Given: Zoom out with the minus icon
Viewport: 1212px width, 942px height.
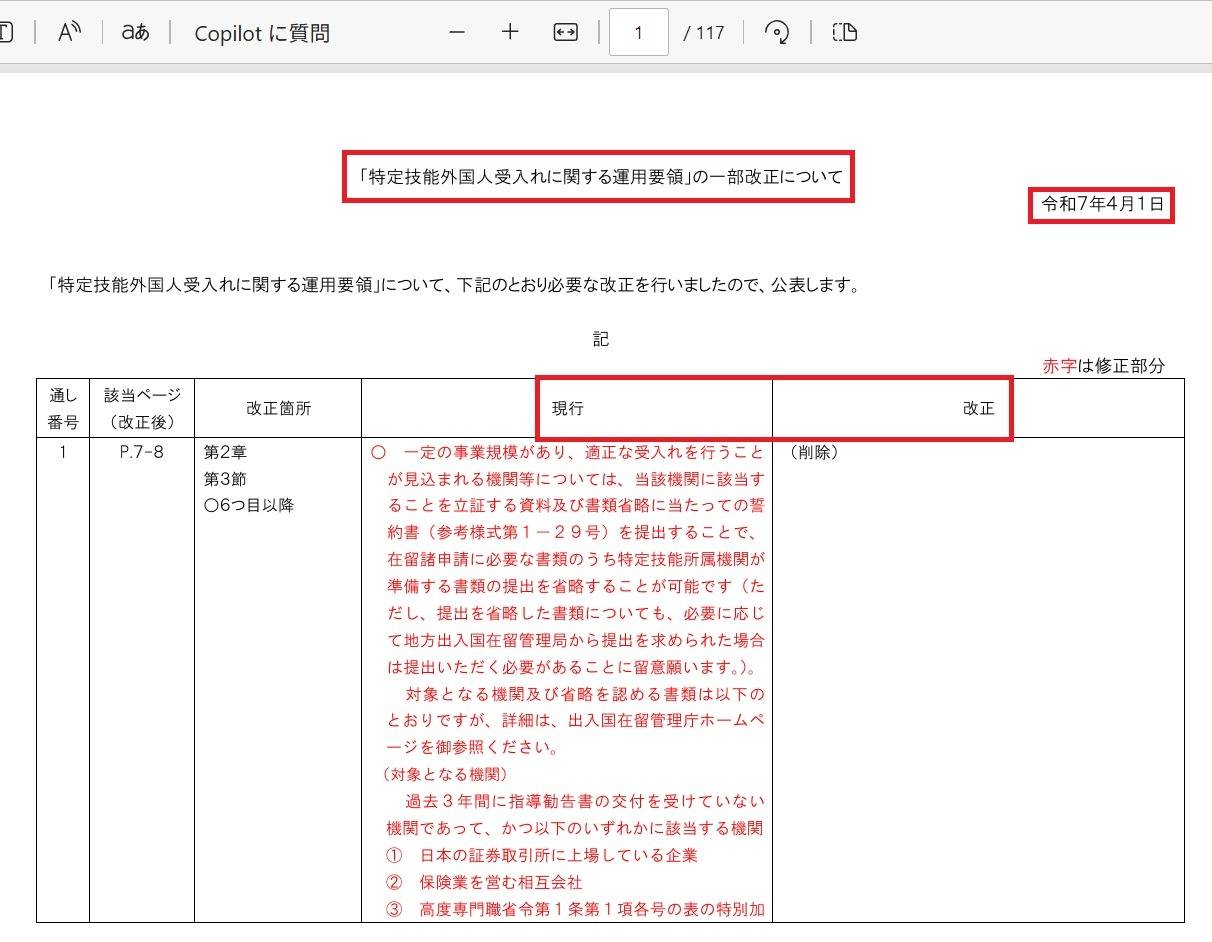Looking at the screenshot, I should point(457,32).
